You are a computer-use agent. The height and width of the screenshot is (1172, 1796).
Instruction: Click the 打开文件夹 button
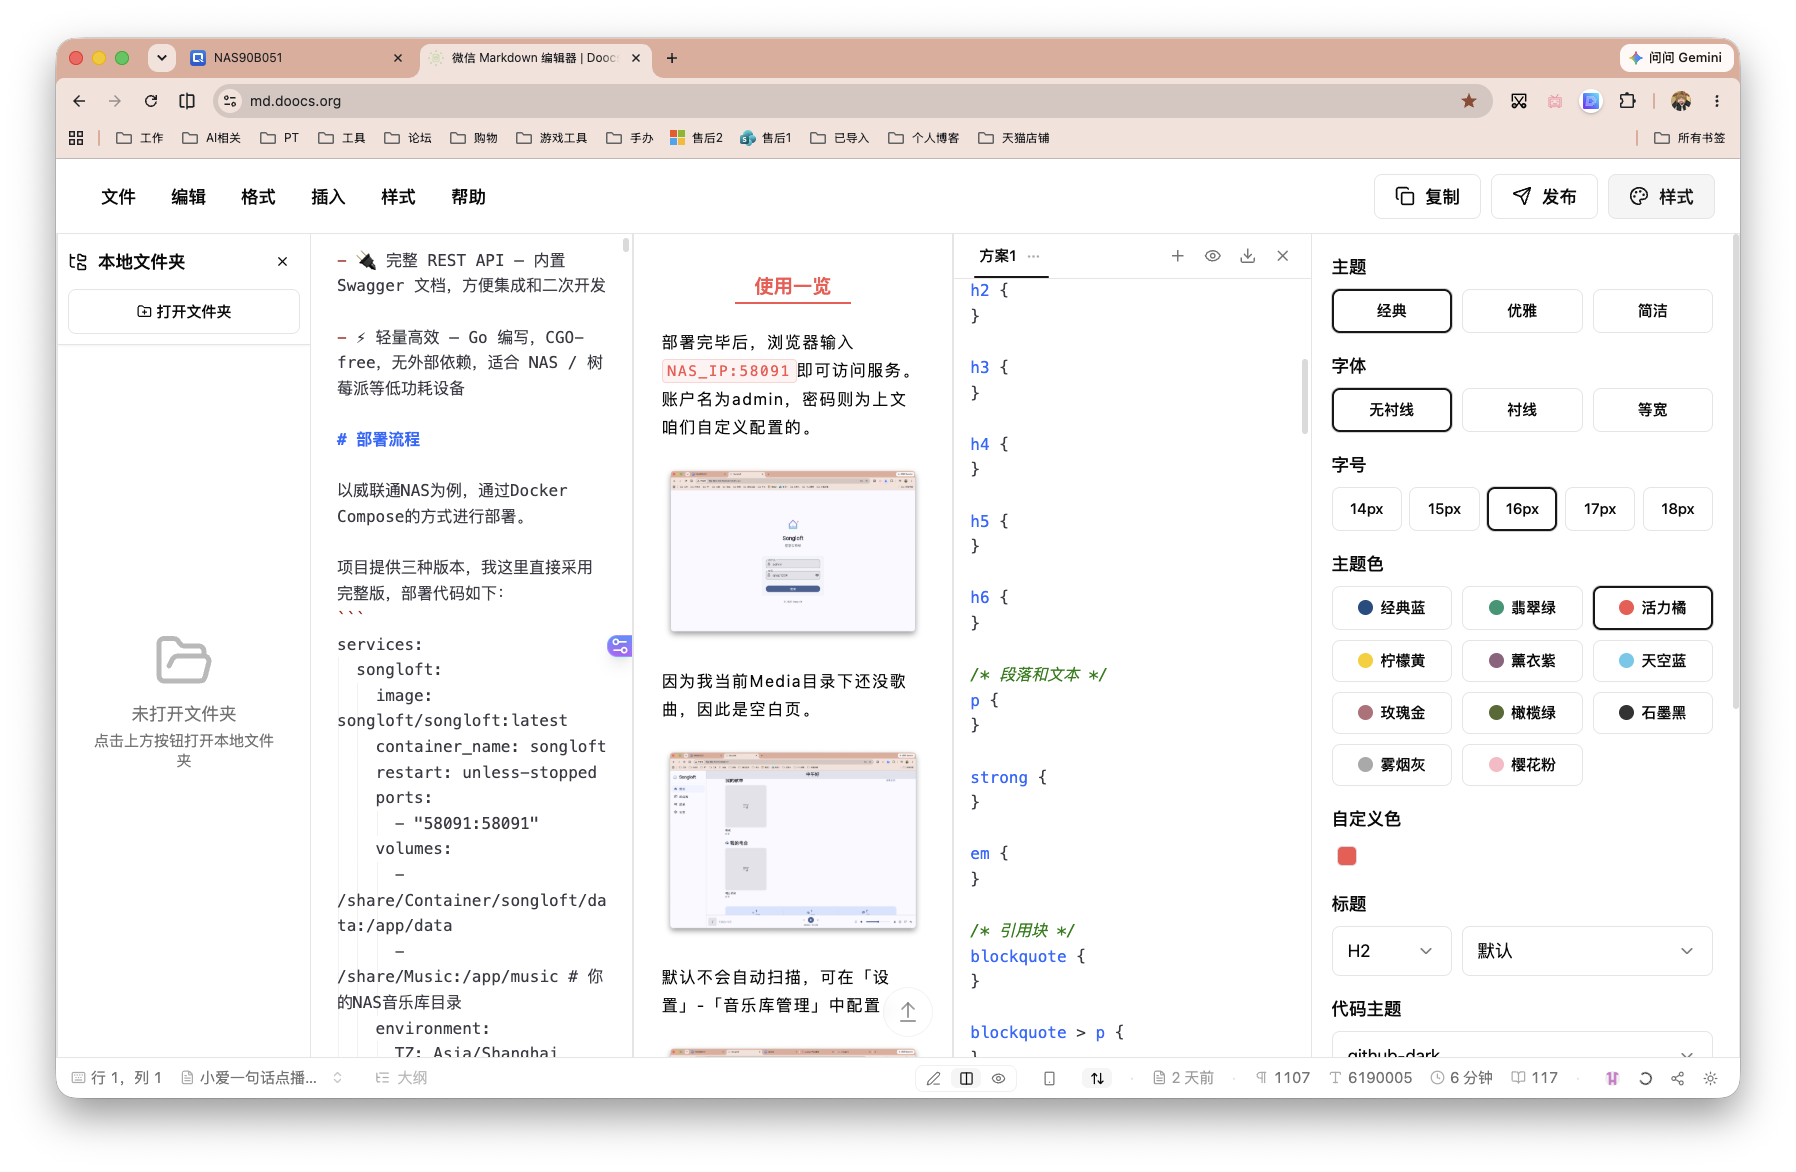[184, 312]
